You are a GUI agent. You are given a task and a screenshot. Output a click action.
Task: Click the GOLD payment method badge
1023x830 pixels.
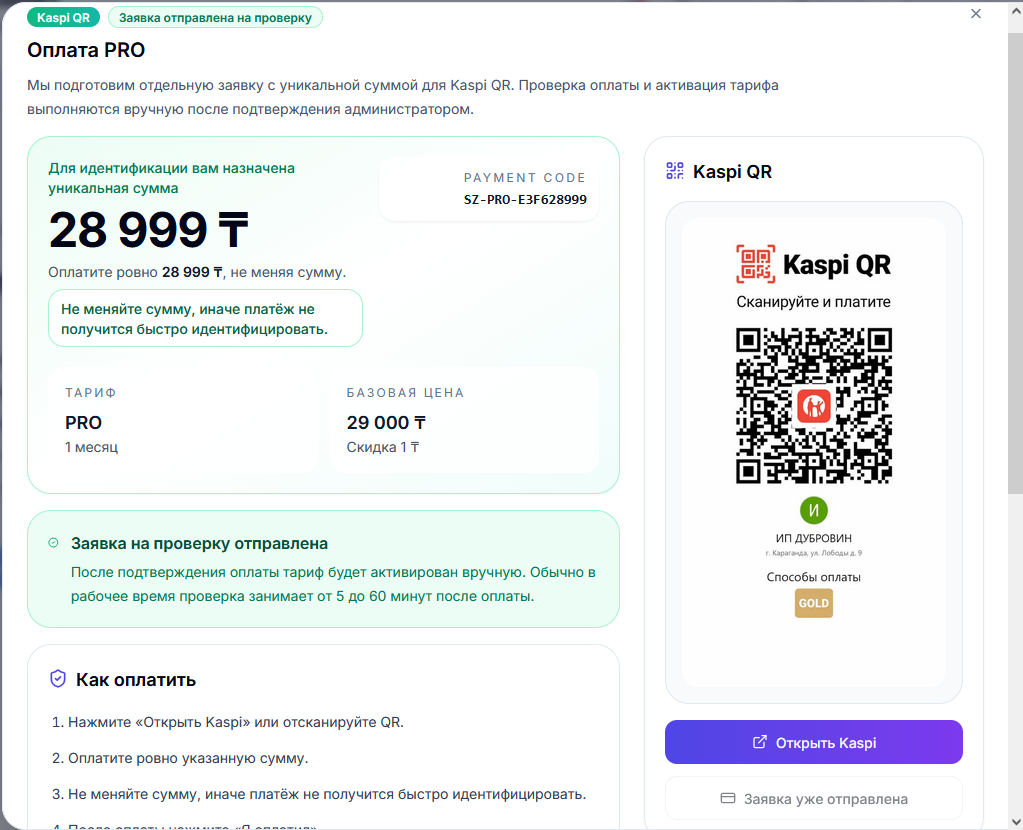pyautogui.click(x=813, y=603)
